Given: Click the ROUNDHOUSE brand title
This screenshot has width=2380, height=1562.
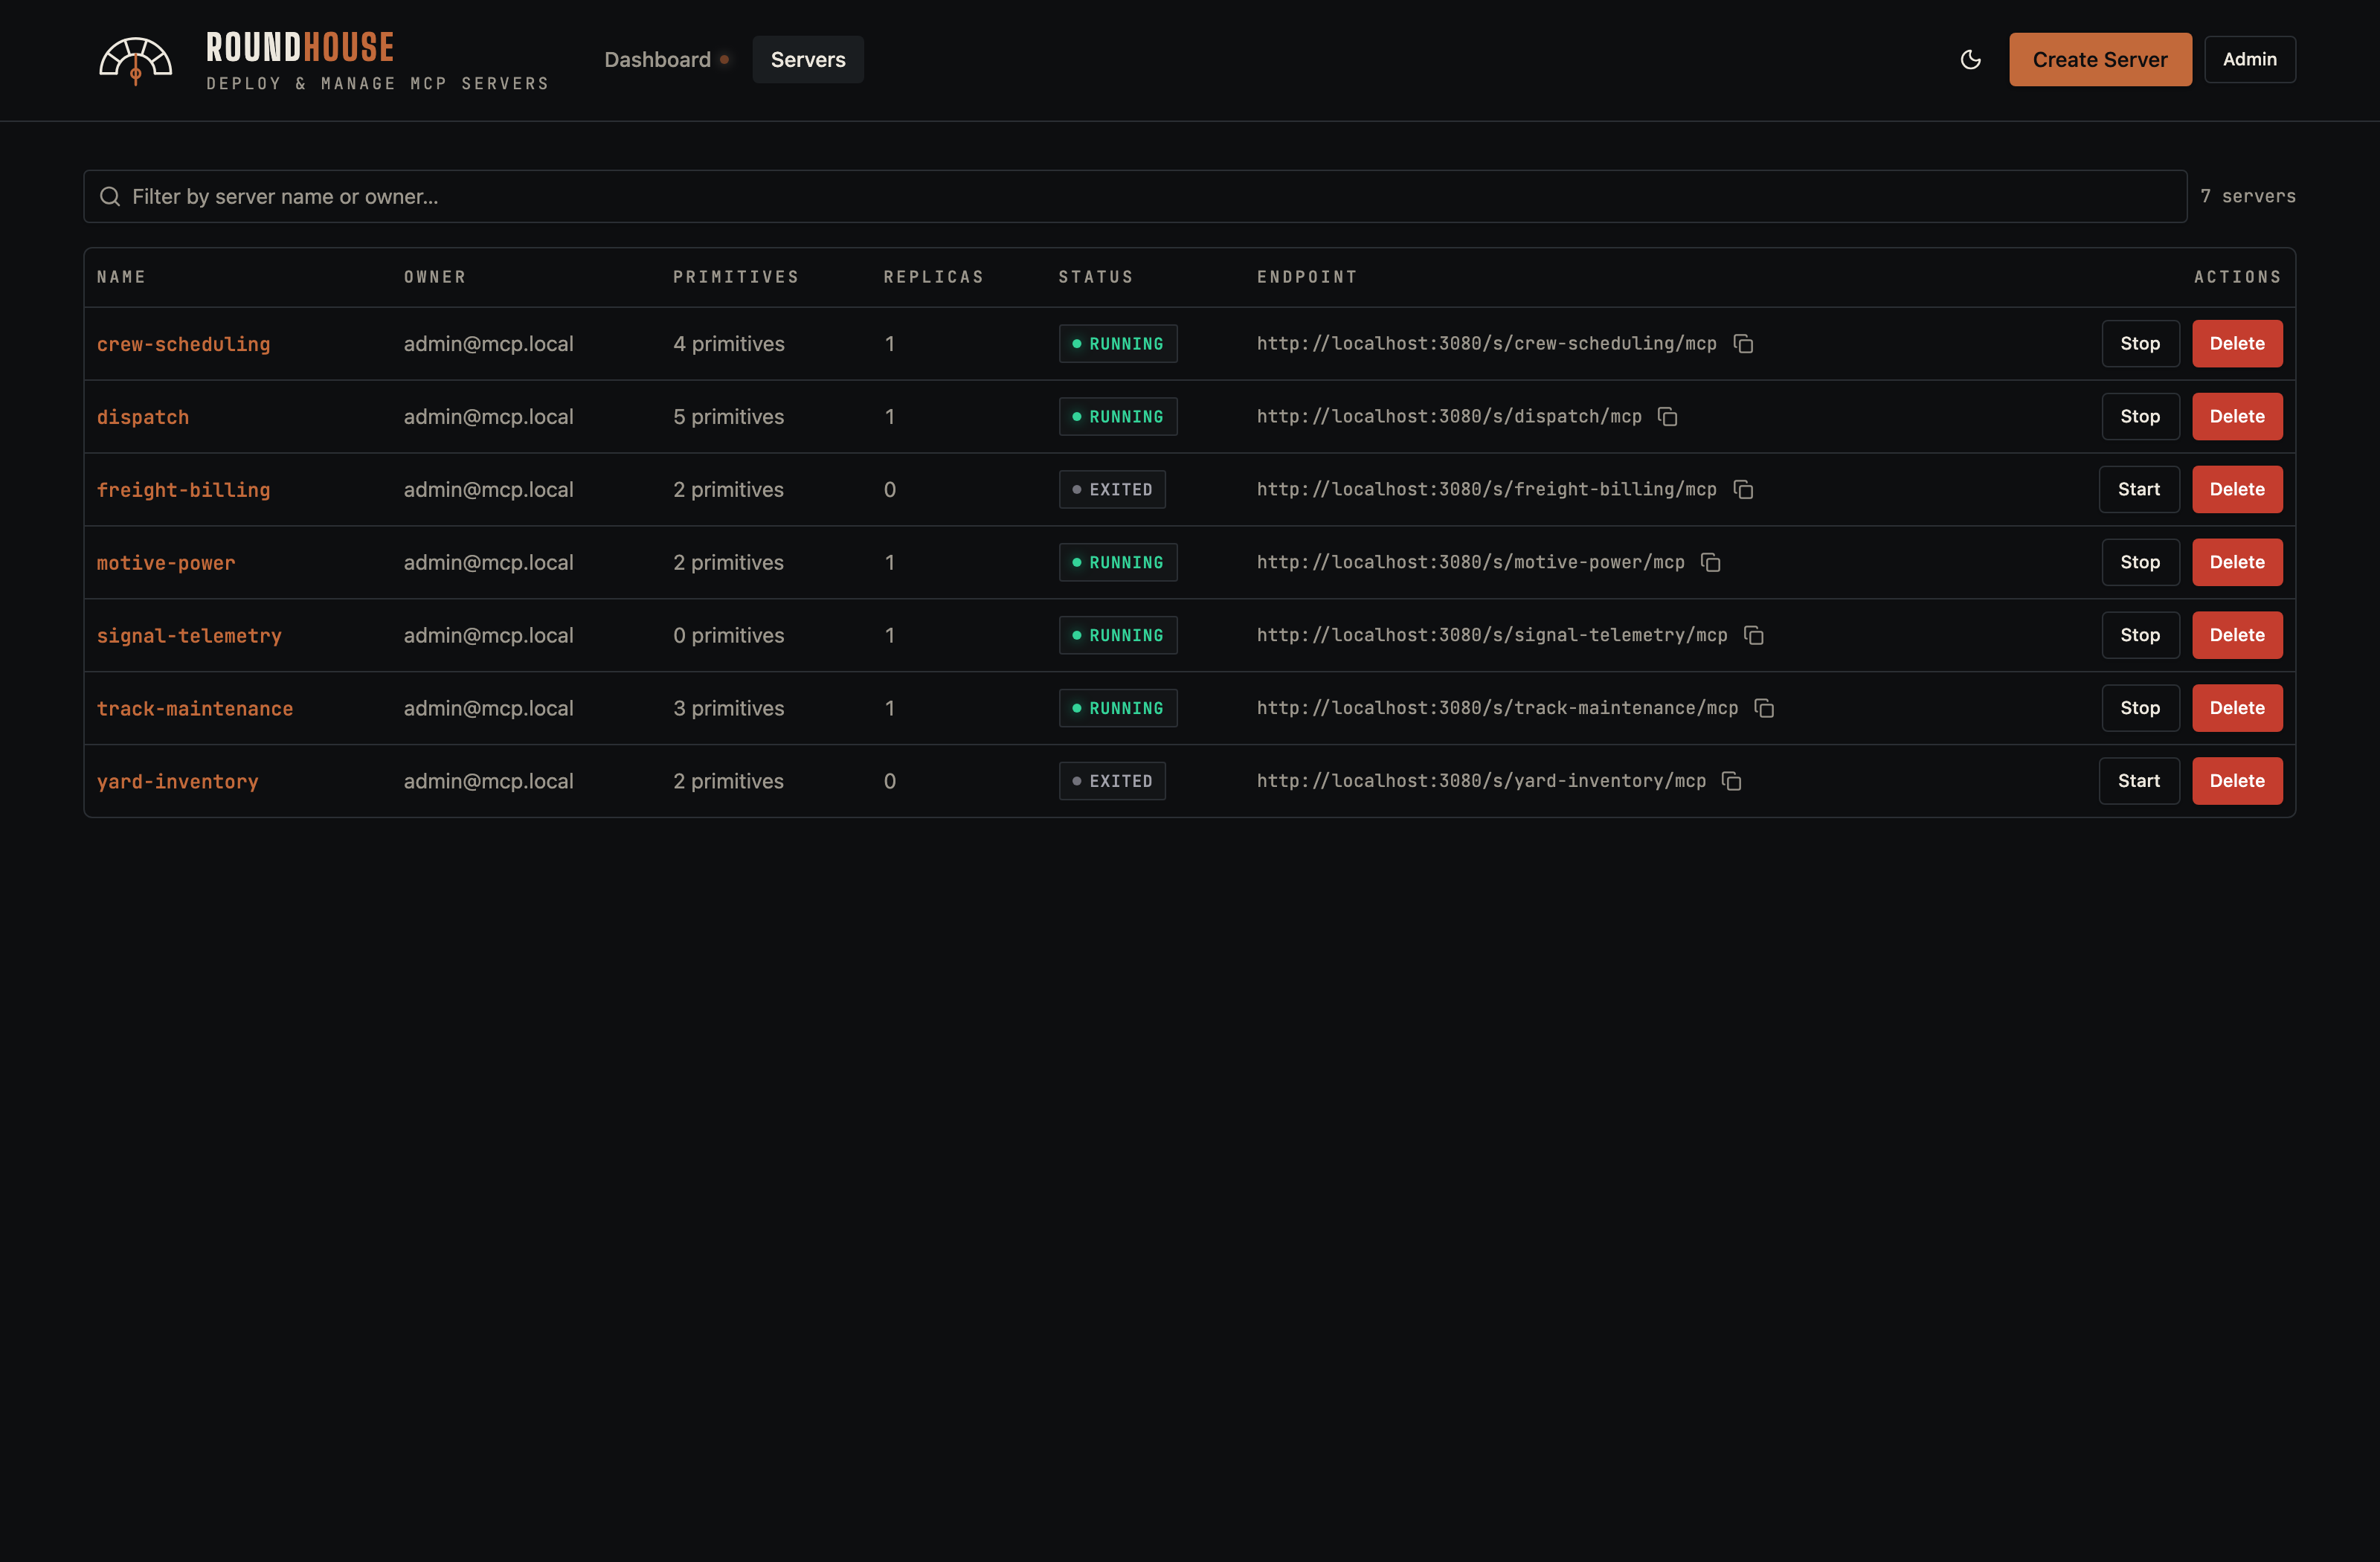Looking at the screenshot, I should (x=300, y=47).
